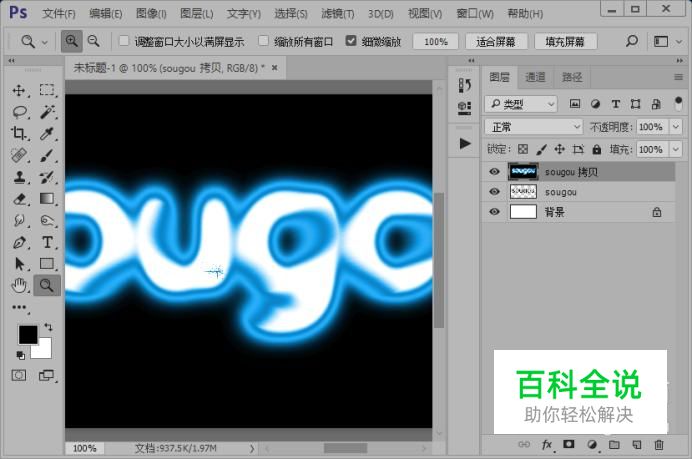Open the 文件(F) menu
The width and height of the screenshot is (692, 459).
coord(59,14)
